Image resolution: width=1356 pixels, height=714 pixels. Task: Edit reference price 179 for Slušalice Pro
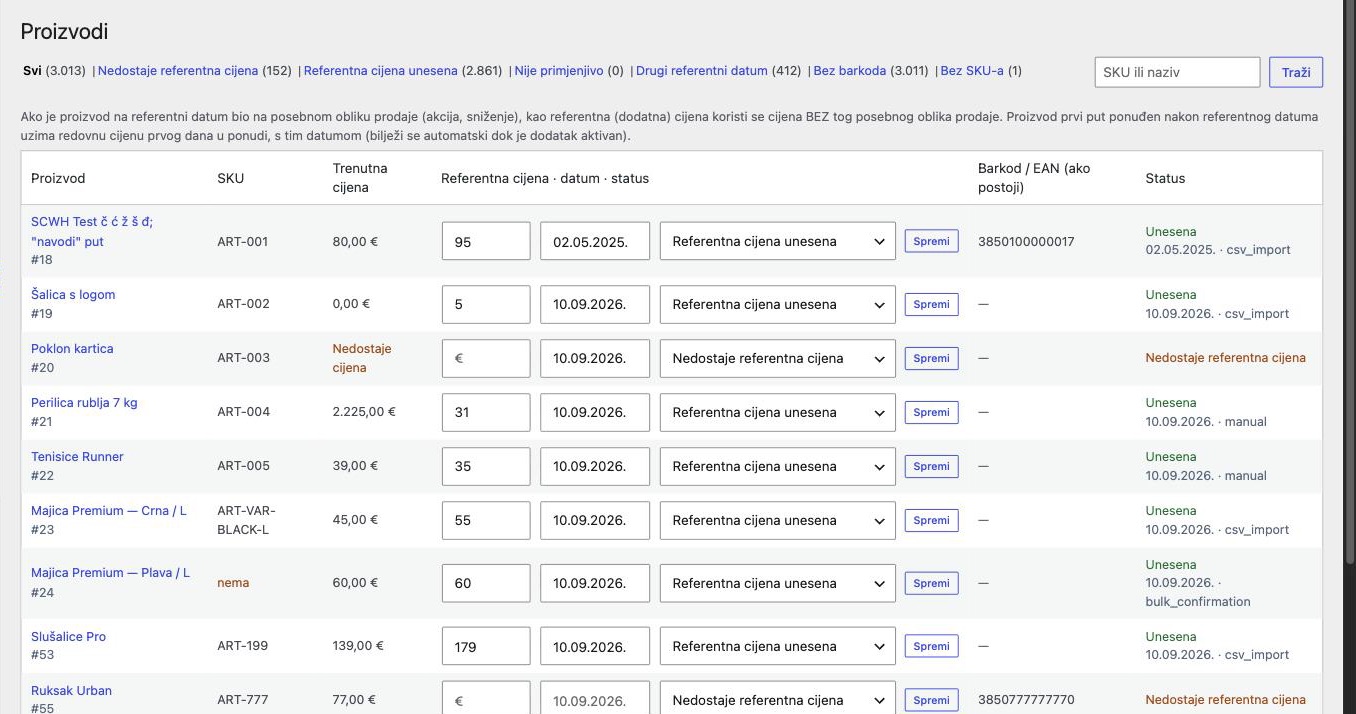[x=486, y=646]
